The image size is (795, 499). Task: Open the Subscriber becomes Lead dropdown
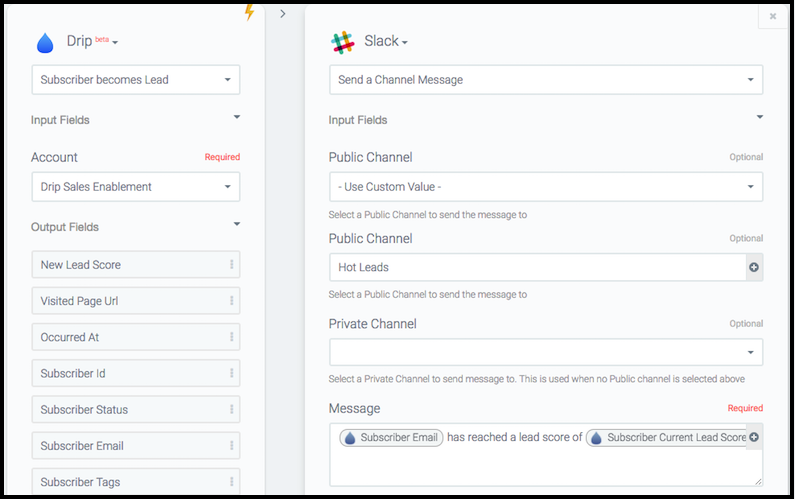[x=135, y=79]
